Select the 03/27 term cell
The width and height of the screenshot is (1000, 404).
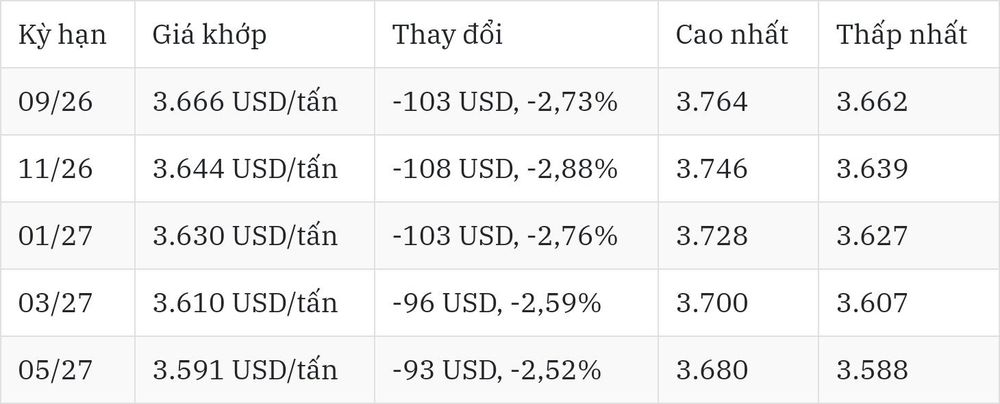click(x=55, y=303)
